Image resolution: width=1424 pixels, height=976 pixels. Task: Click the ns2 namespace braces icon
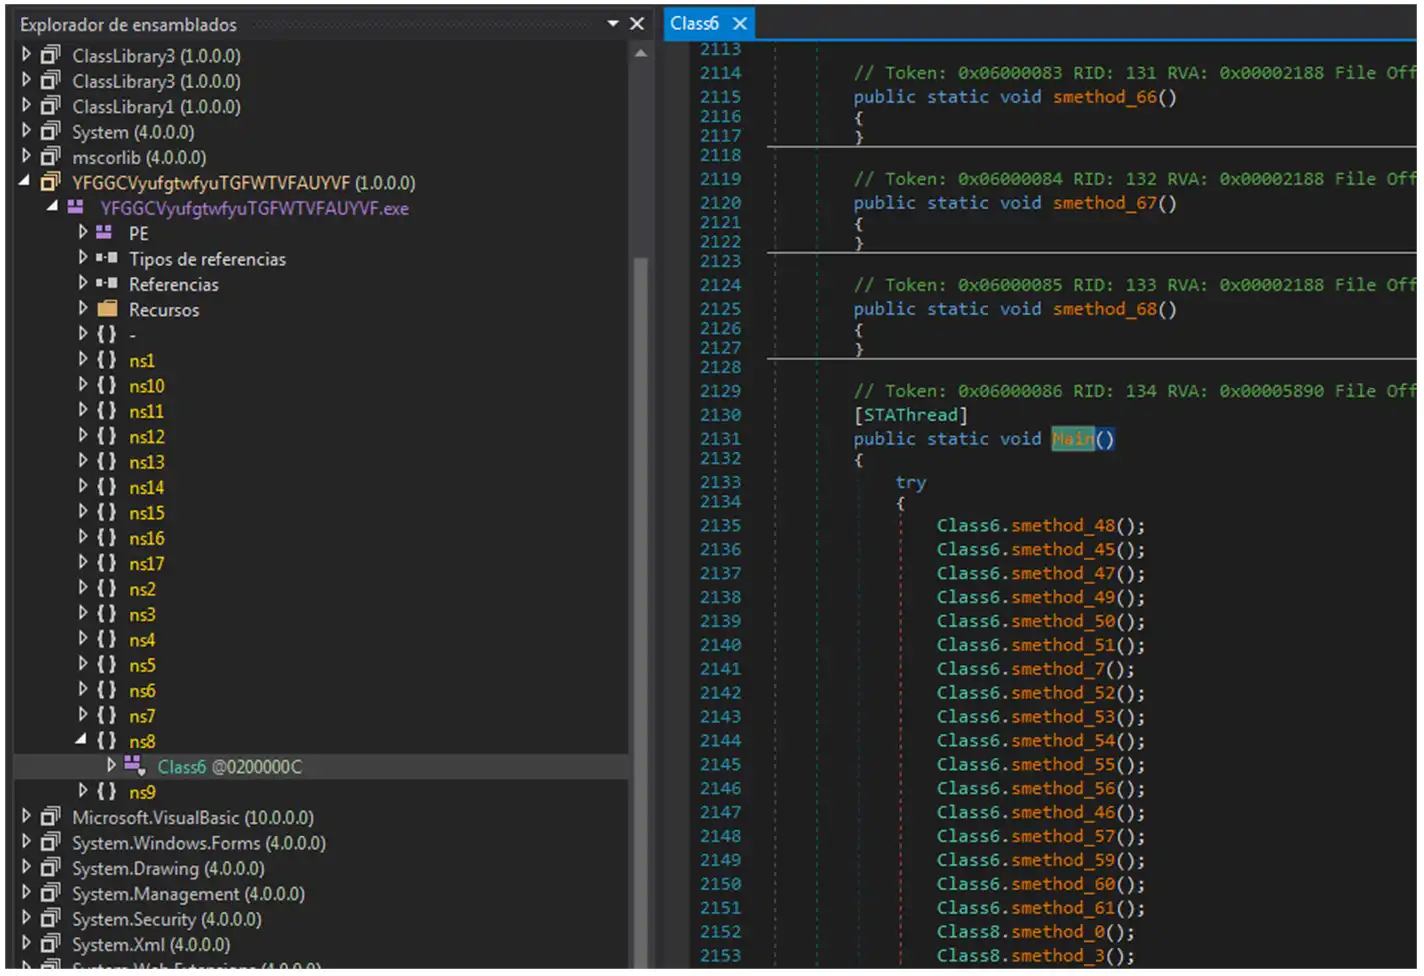[x=107, y=589]
